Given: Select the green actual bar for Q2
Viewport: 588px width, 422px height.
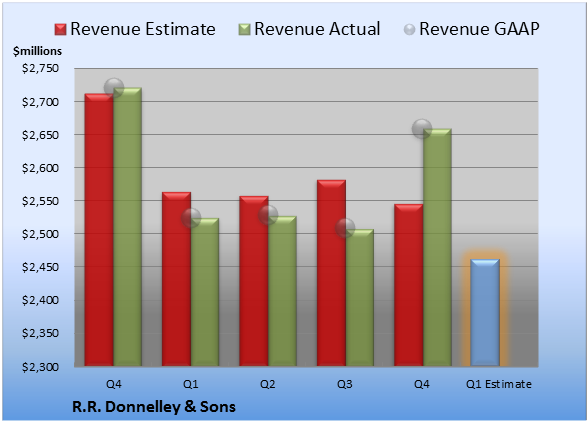Looking at the screenshot, I should (x=282, y=291).
